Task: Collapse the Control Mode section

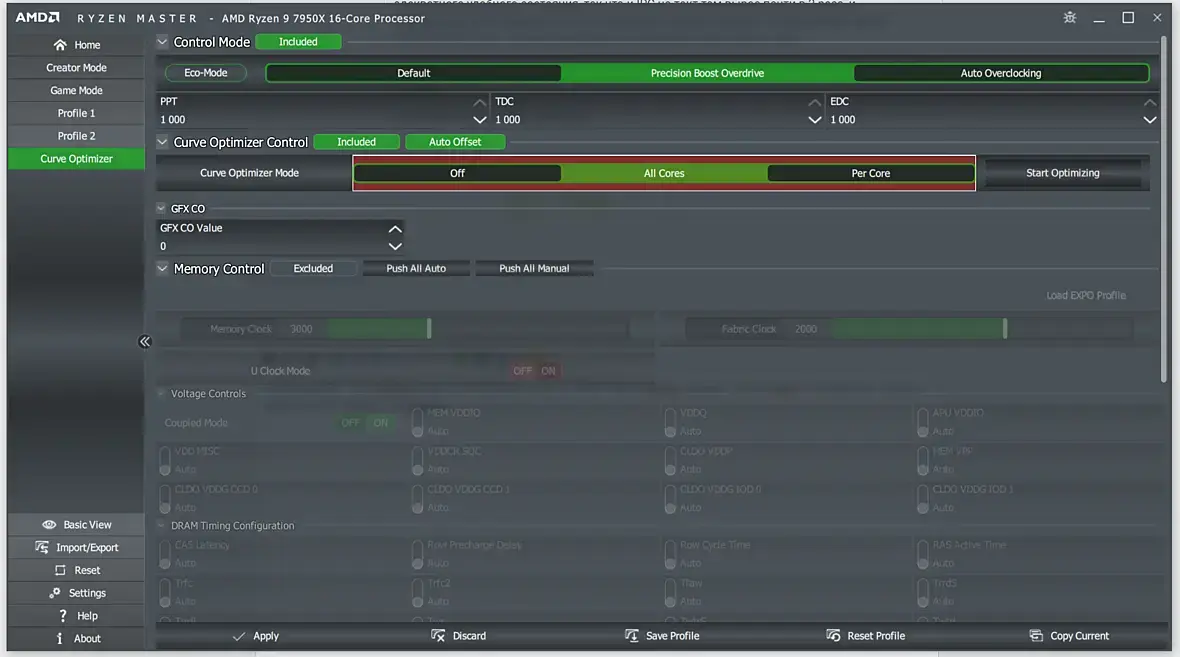Action: [x=162, y=42]
